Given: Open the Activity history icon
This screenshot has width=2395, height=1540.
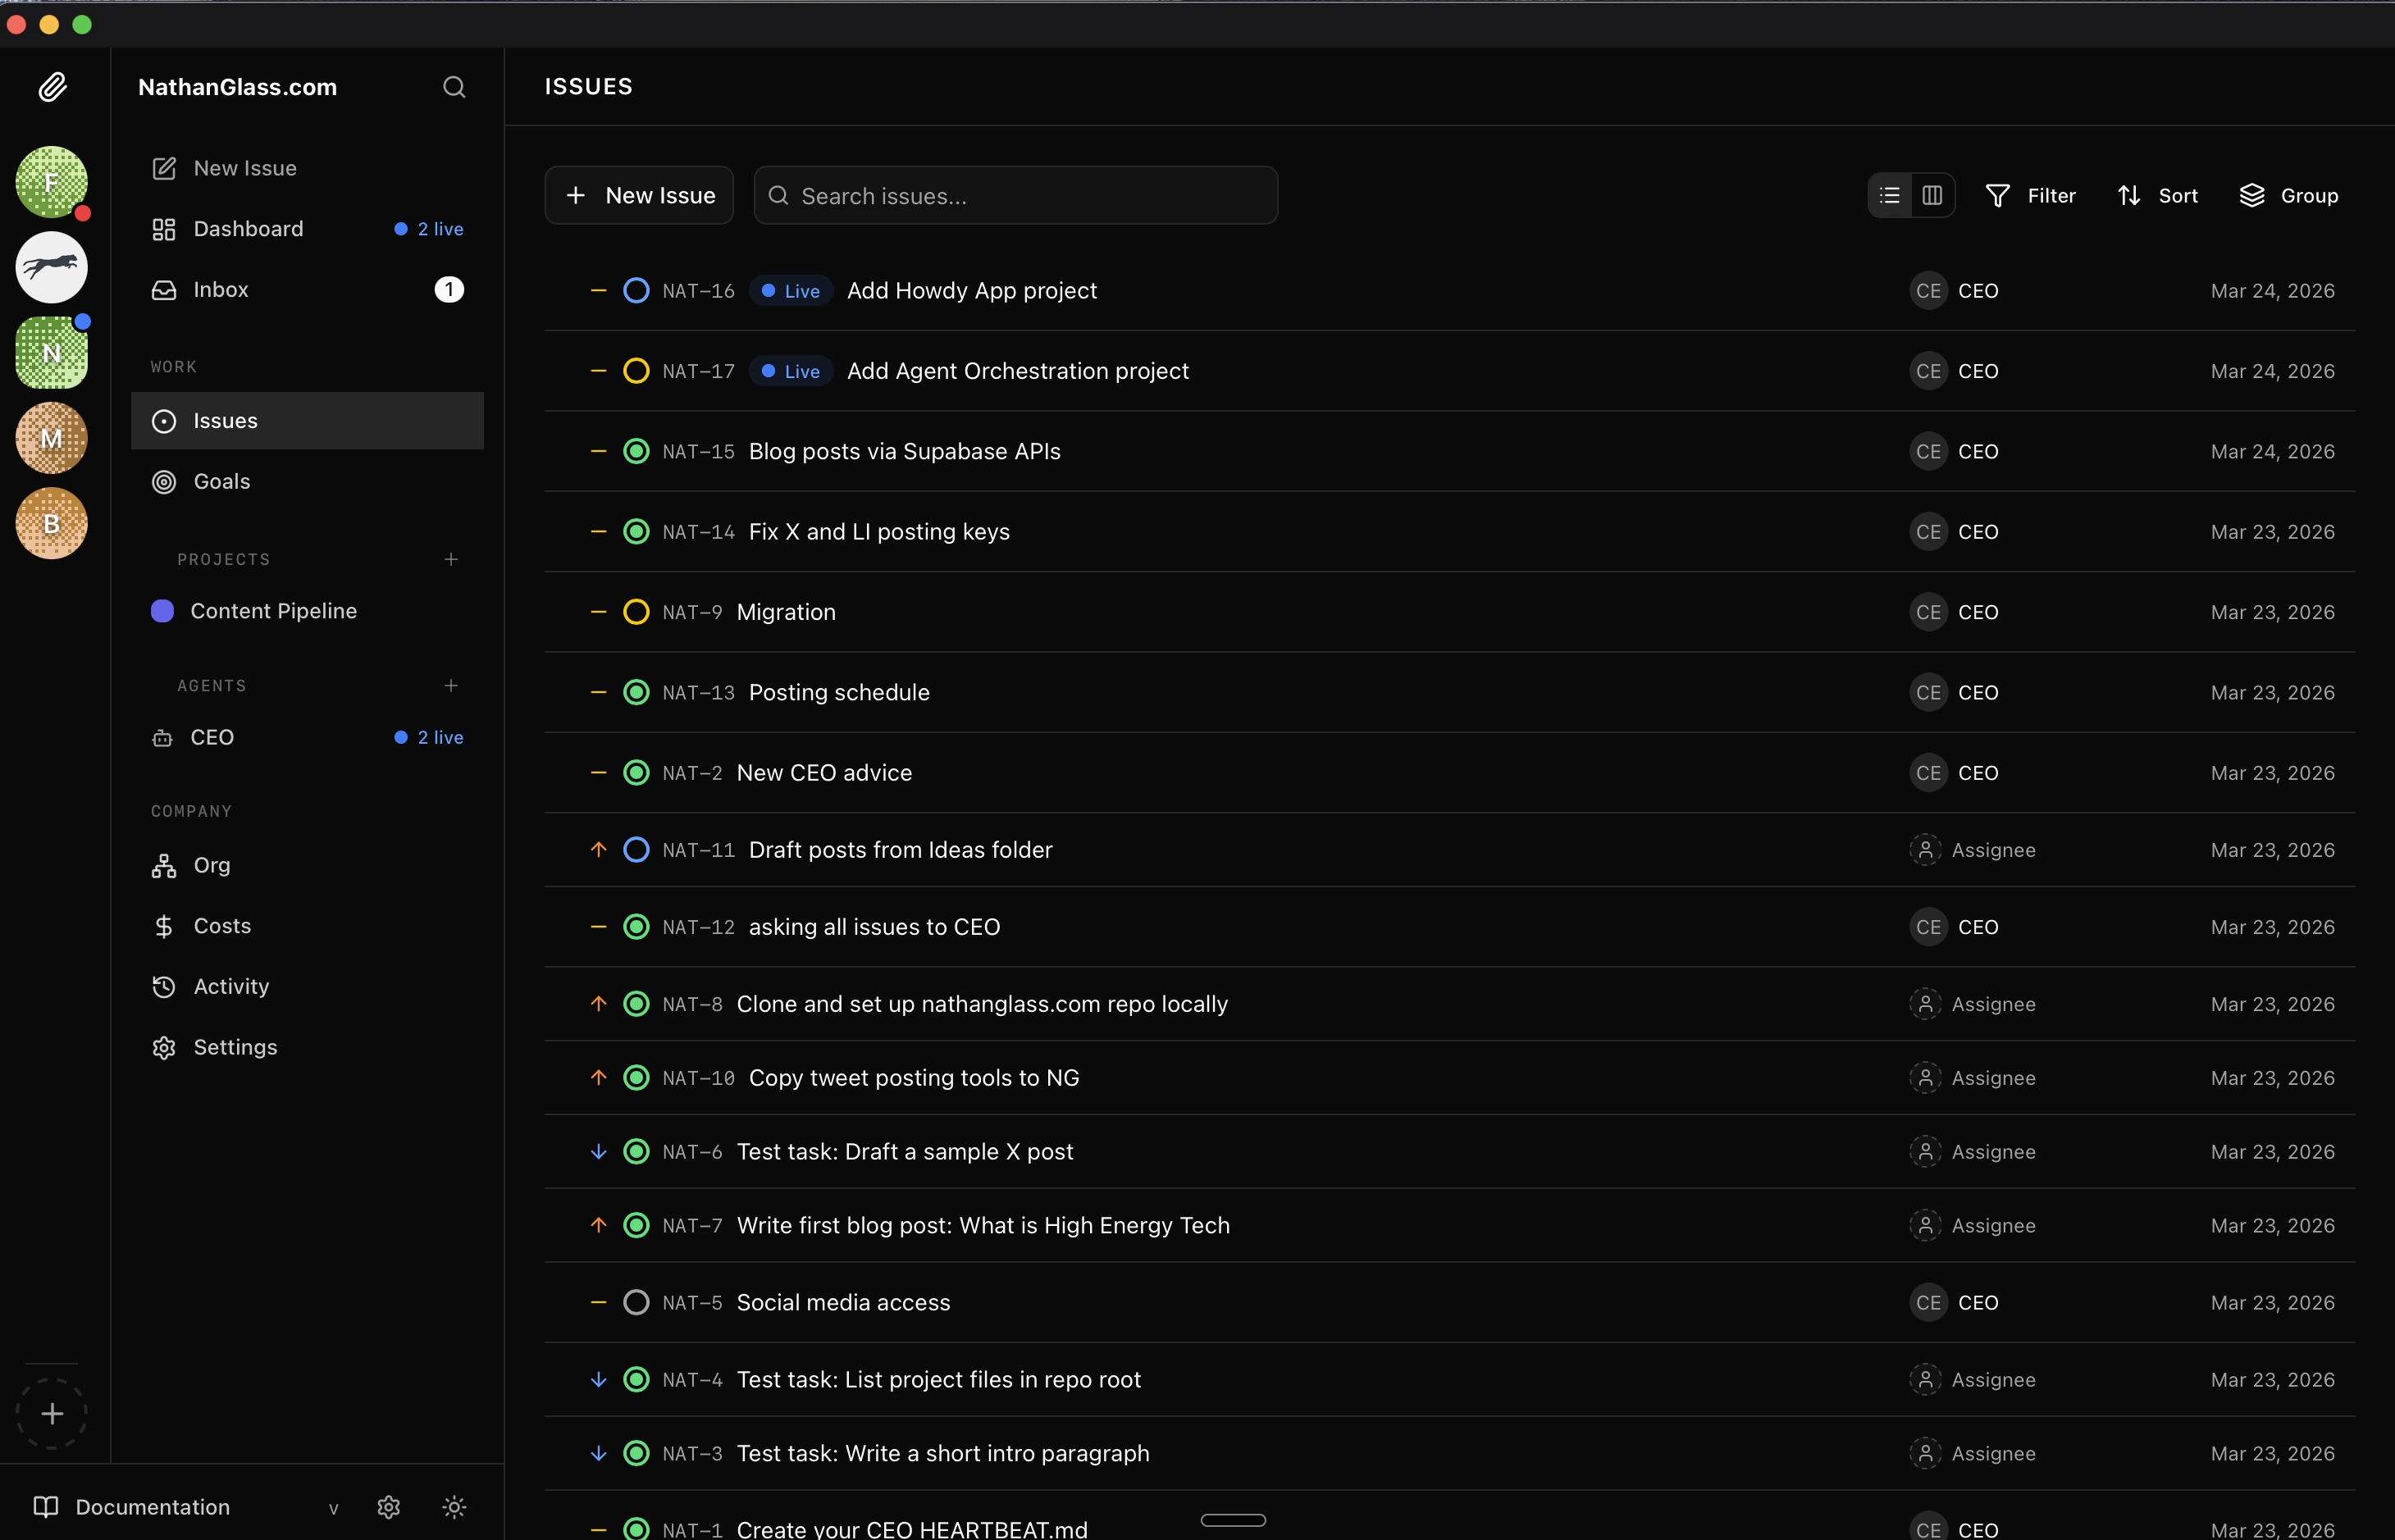Looking at the screenshot, I should point(163,986).
